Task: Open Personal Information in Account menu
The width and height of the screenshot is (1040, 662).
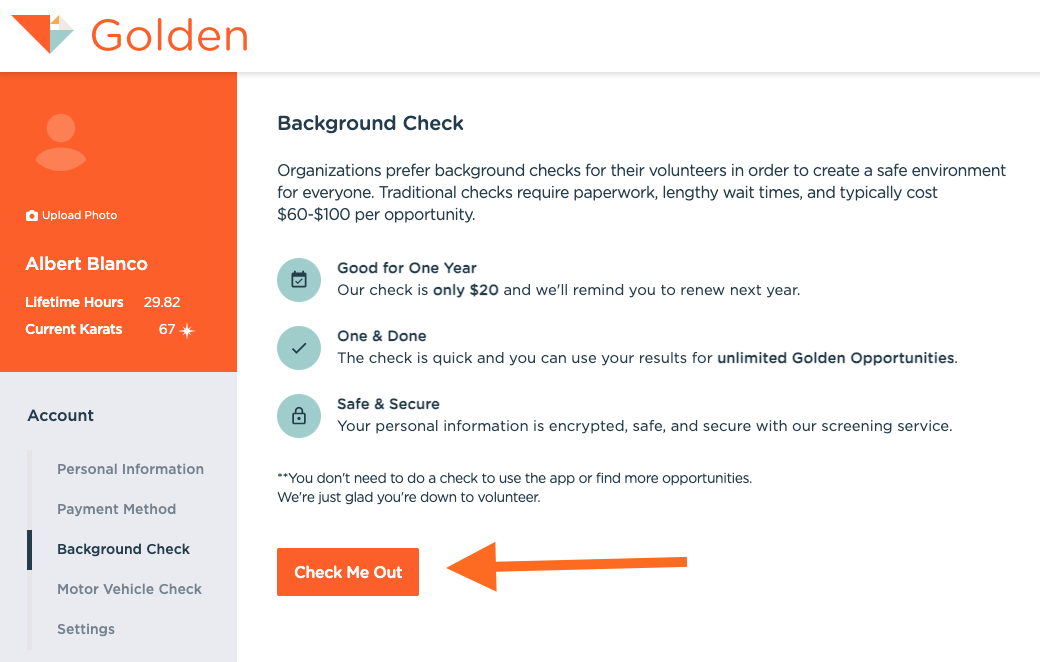Action: (x=130, y=469)
